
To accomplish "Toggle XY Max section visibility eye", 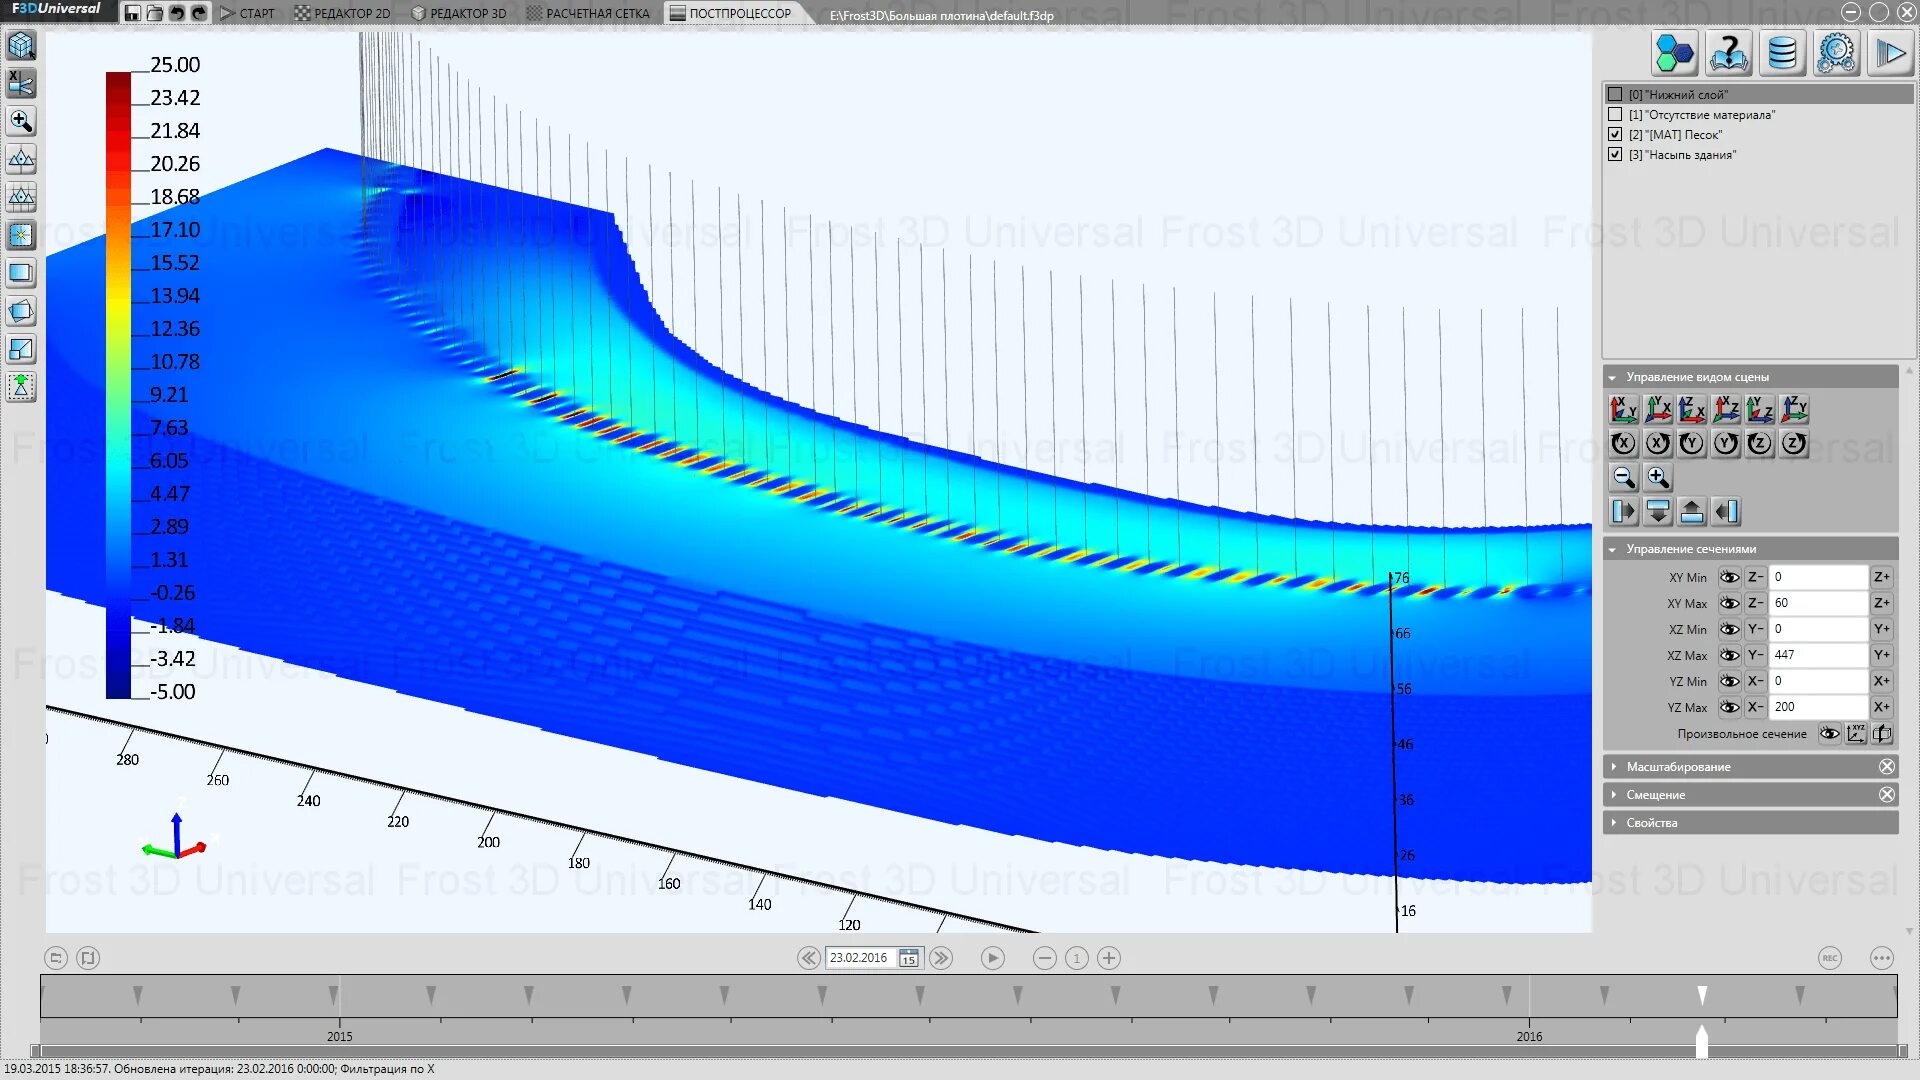I will point(1728,603).
